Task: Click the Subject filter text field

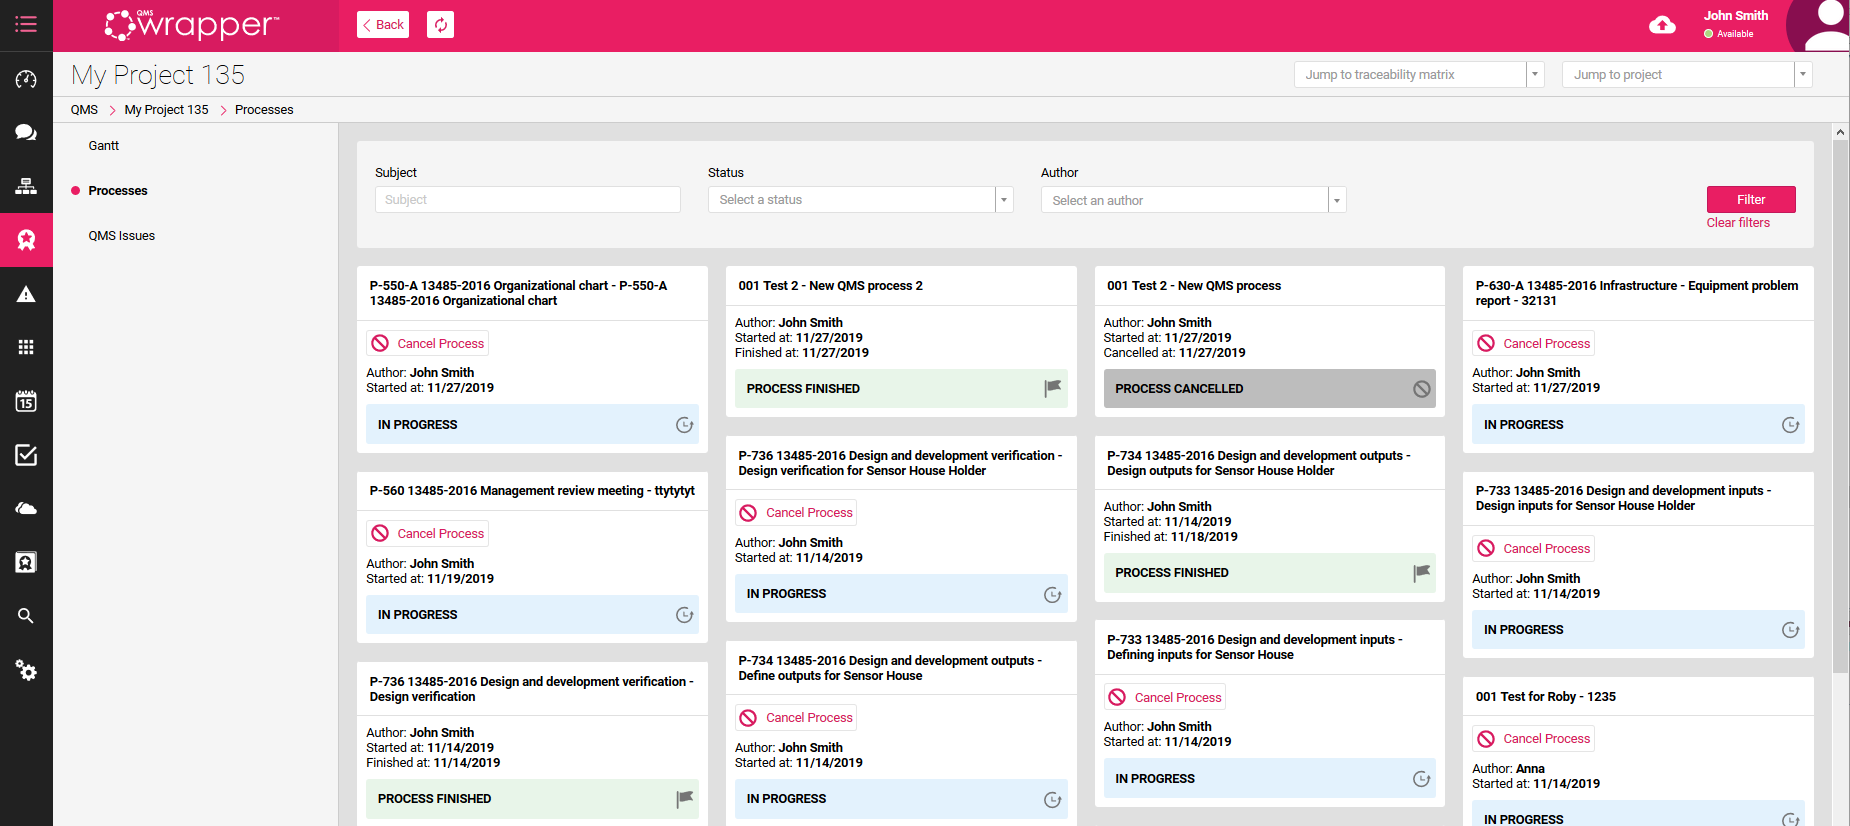Action: point(528,200)
